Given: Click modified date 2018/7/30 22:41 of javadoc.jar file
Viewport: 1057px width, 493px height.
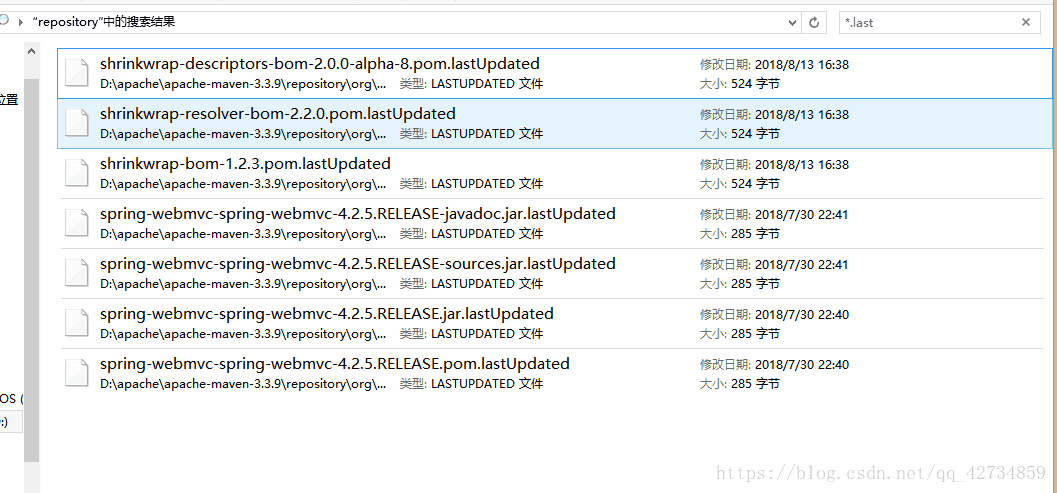Looking at the screenshot, I should click(802, 215).
